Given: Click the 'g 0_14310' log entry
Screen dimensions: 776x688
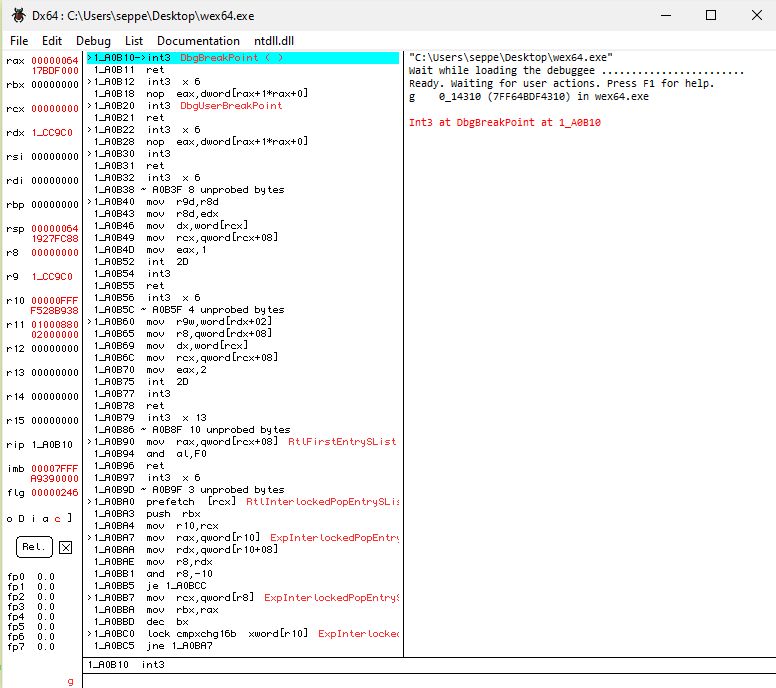Looking at the screenshot, I should click(x=528, y=97).
